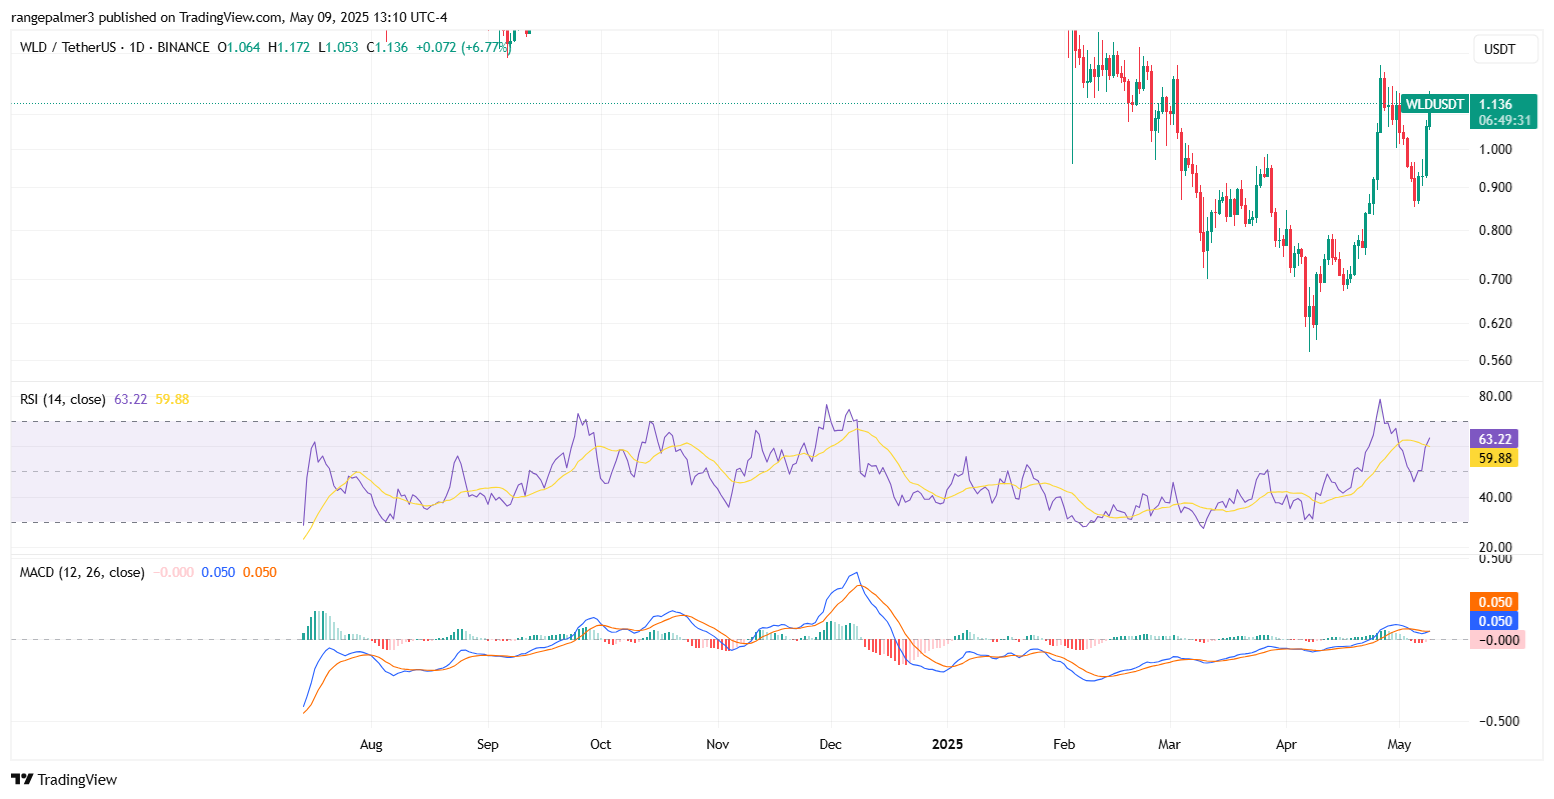Click the yellow 59.88 RSI axis label
1554x799 pixels.
click(1494, 458)
